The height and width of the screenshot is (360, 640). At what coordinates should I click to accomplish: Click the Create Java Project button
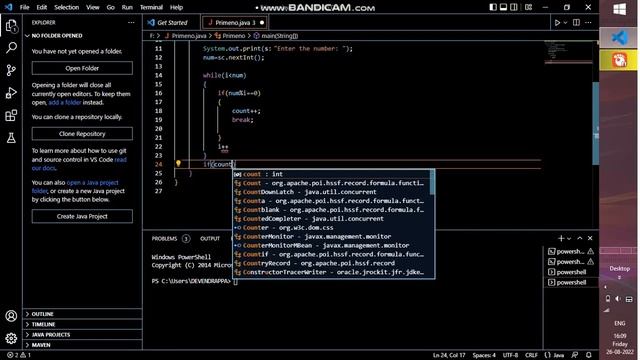coord(82,216)
